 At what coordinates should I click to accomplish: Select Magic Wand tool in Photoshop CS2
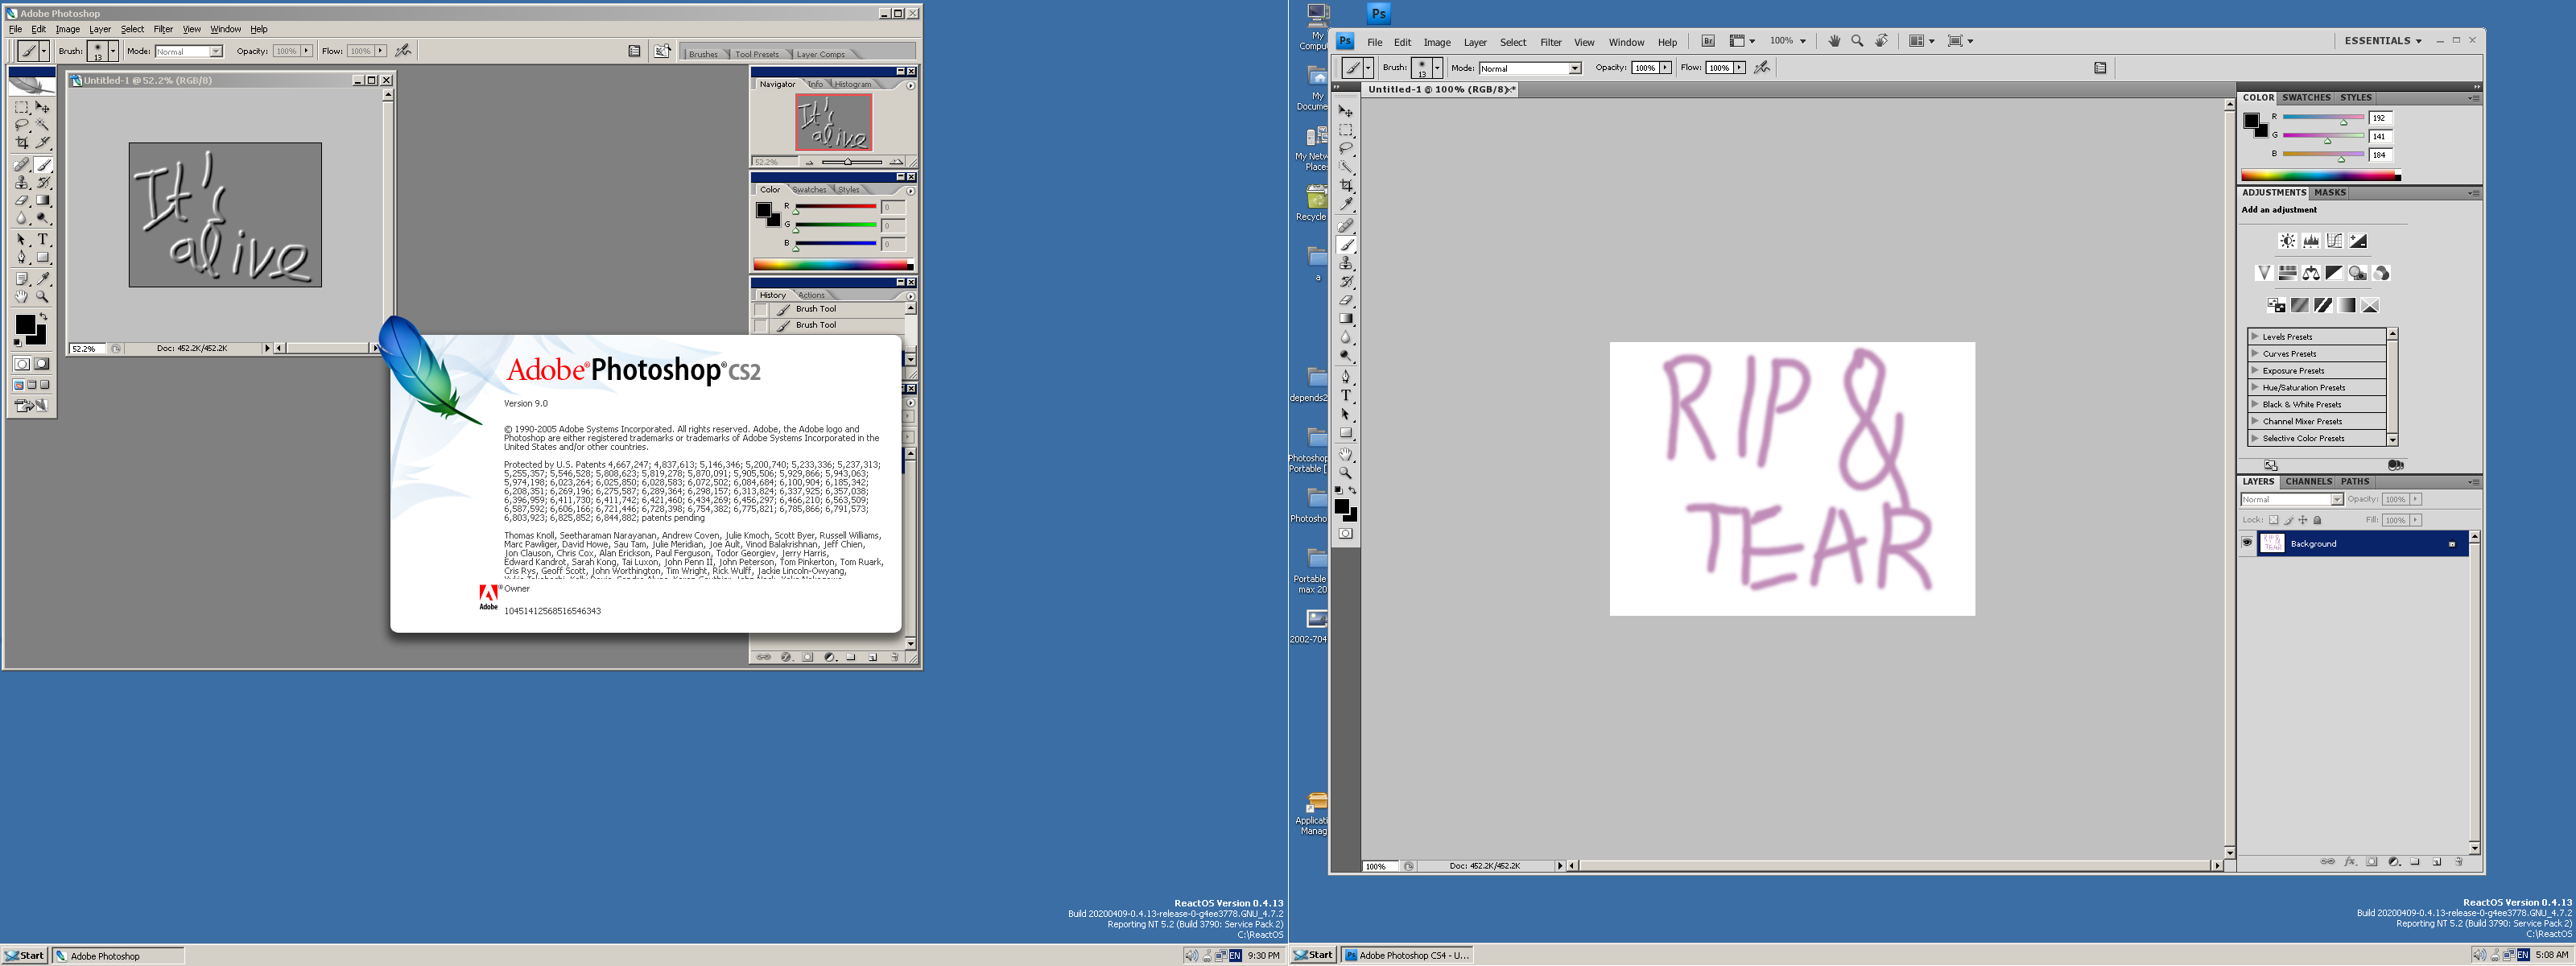(x=43, y=124)
